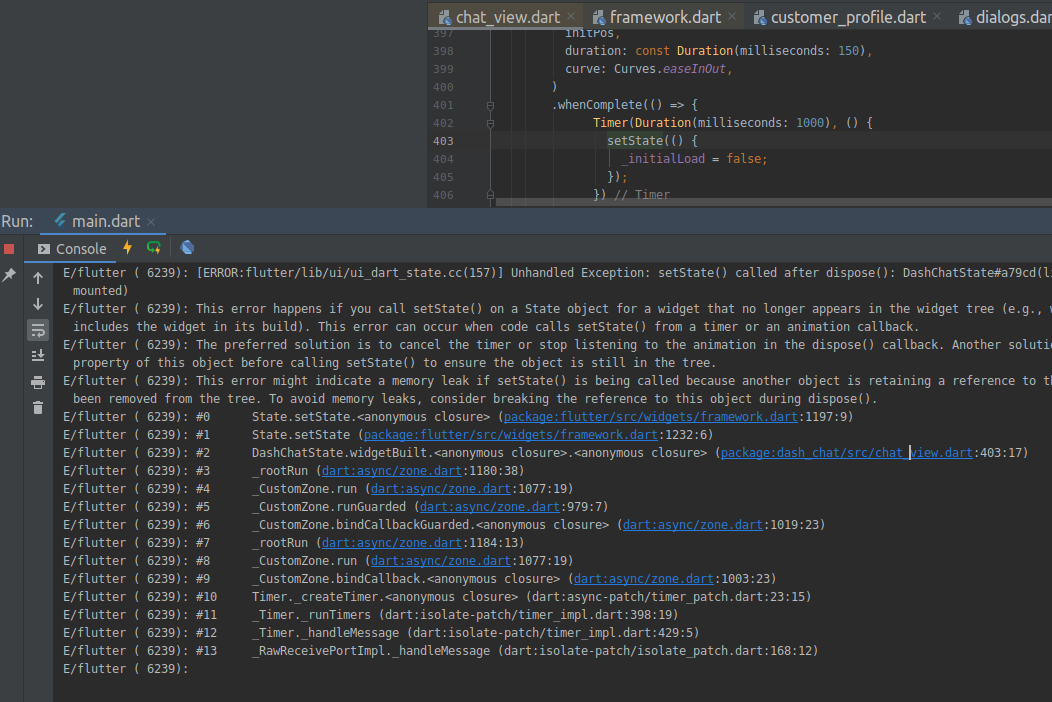The image size is (1052, 702).
Task: Toggle soft-wrap for console lines
Action: (38, 329)
